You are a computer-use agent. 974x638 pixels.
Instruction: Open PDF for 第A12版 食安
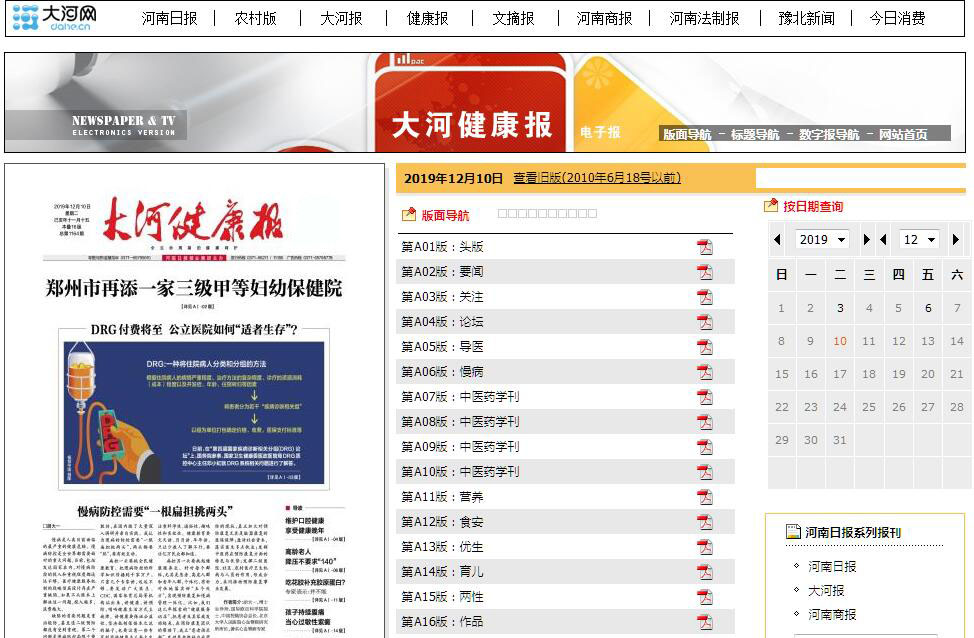[x=705, y=522]
